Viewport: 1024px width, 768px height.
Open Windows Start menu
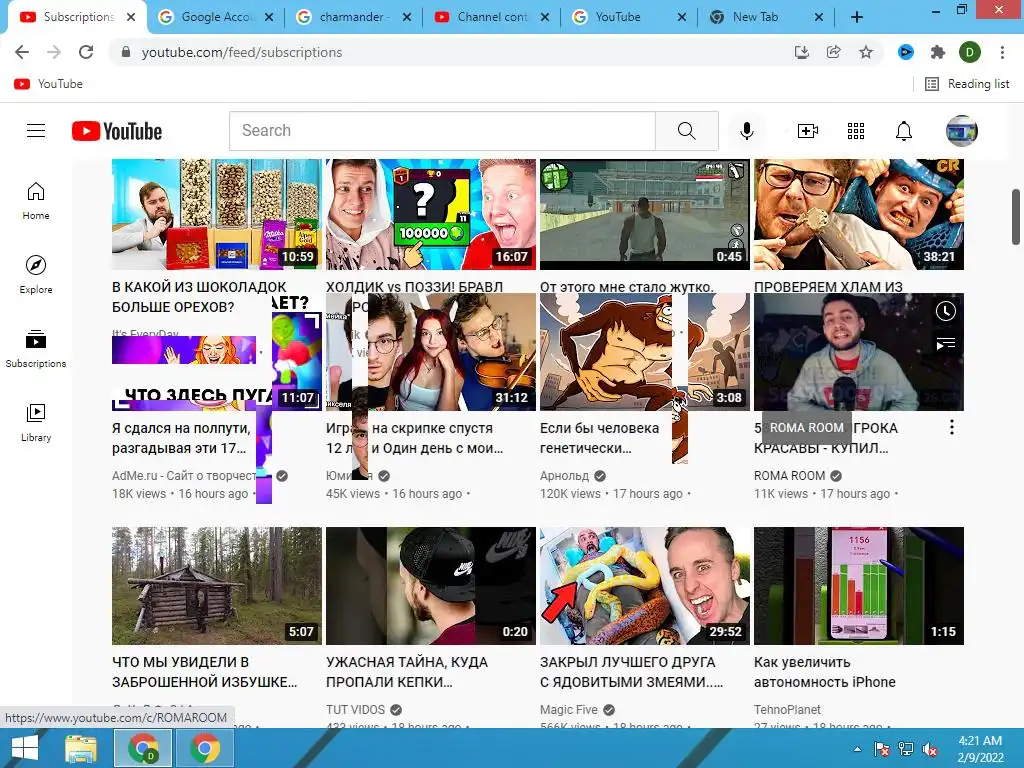tap(25, 748)
